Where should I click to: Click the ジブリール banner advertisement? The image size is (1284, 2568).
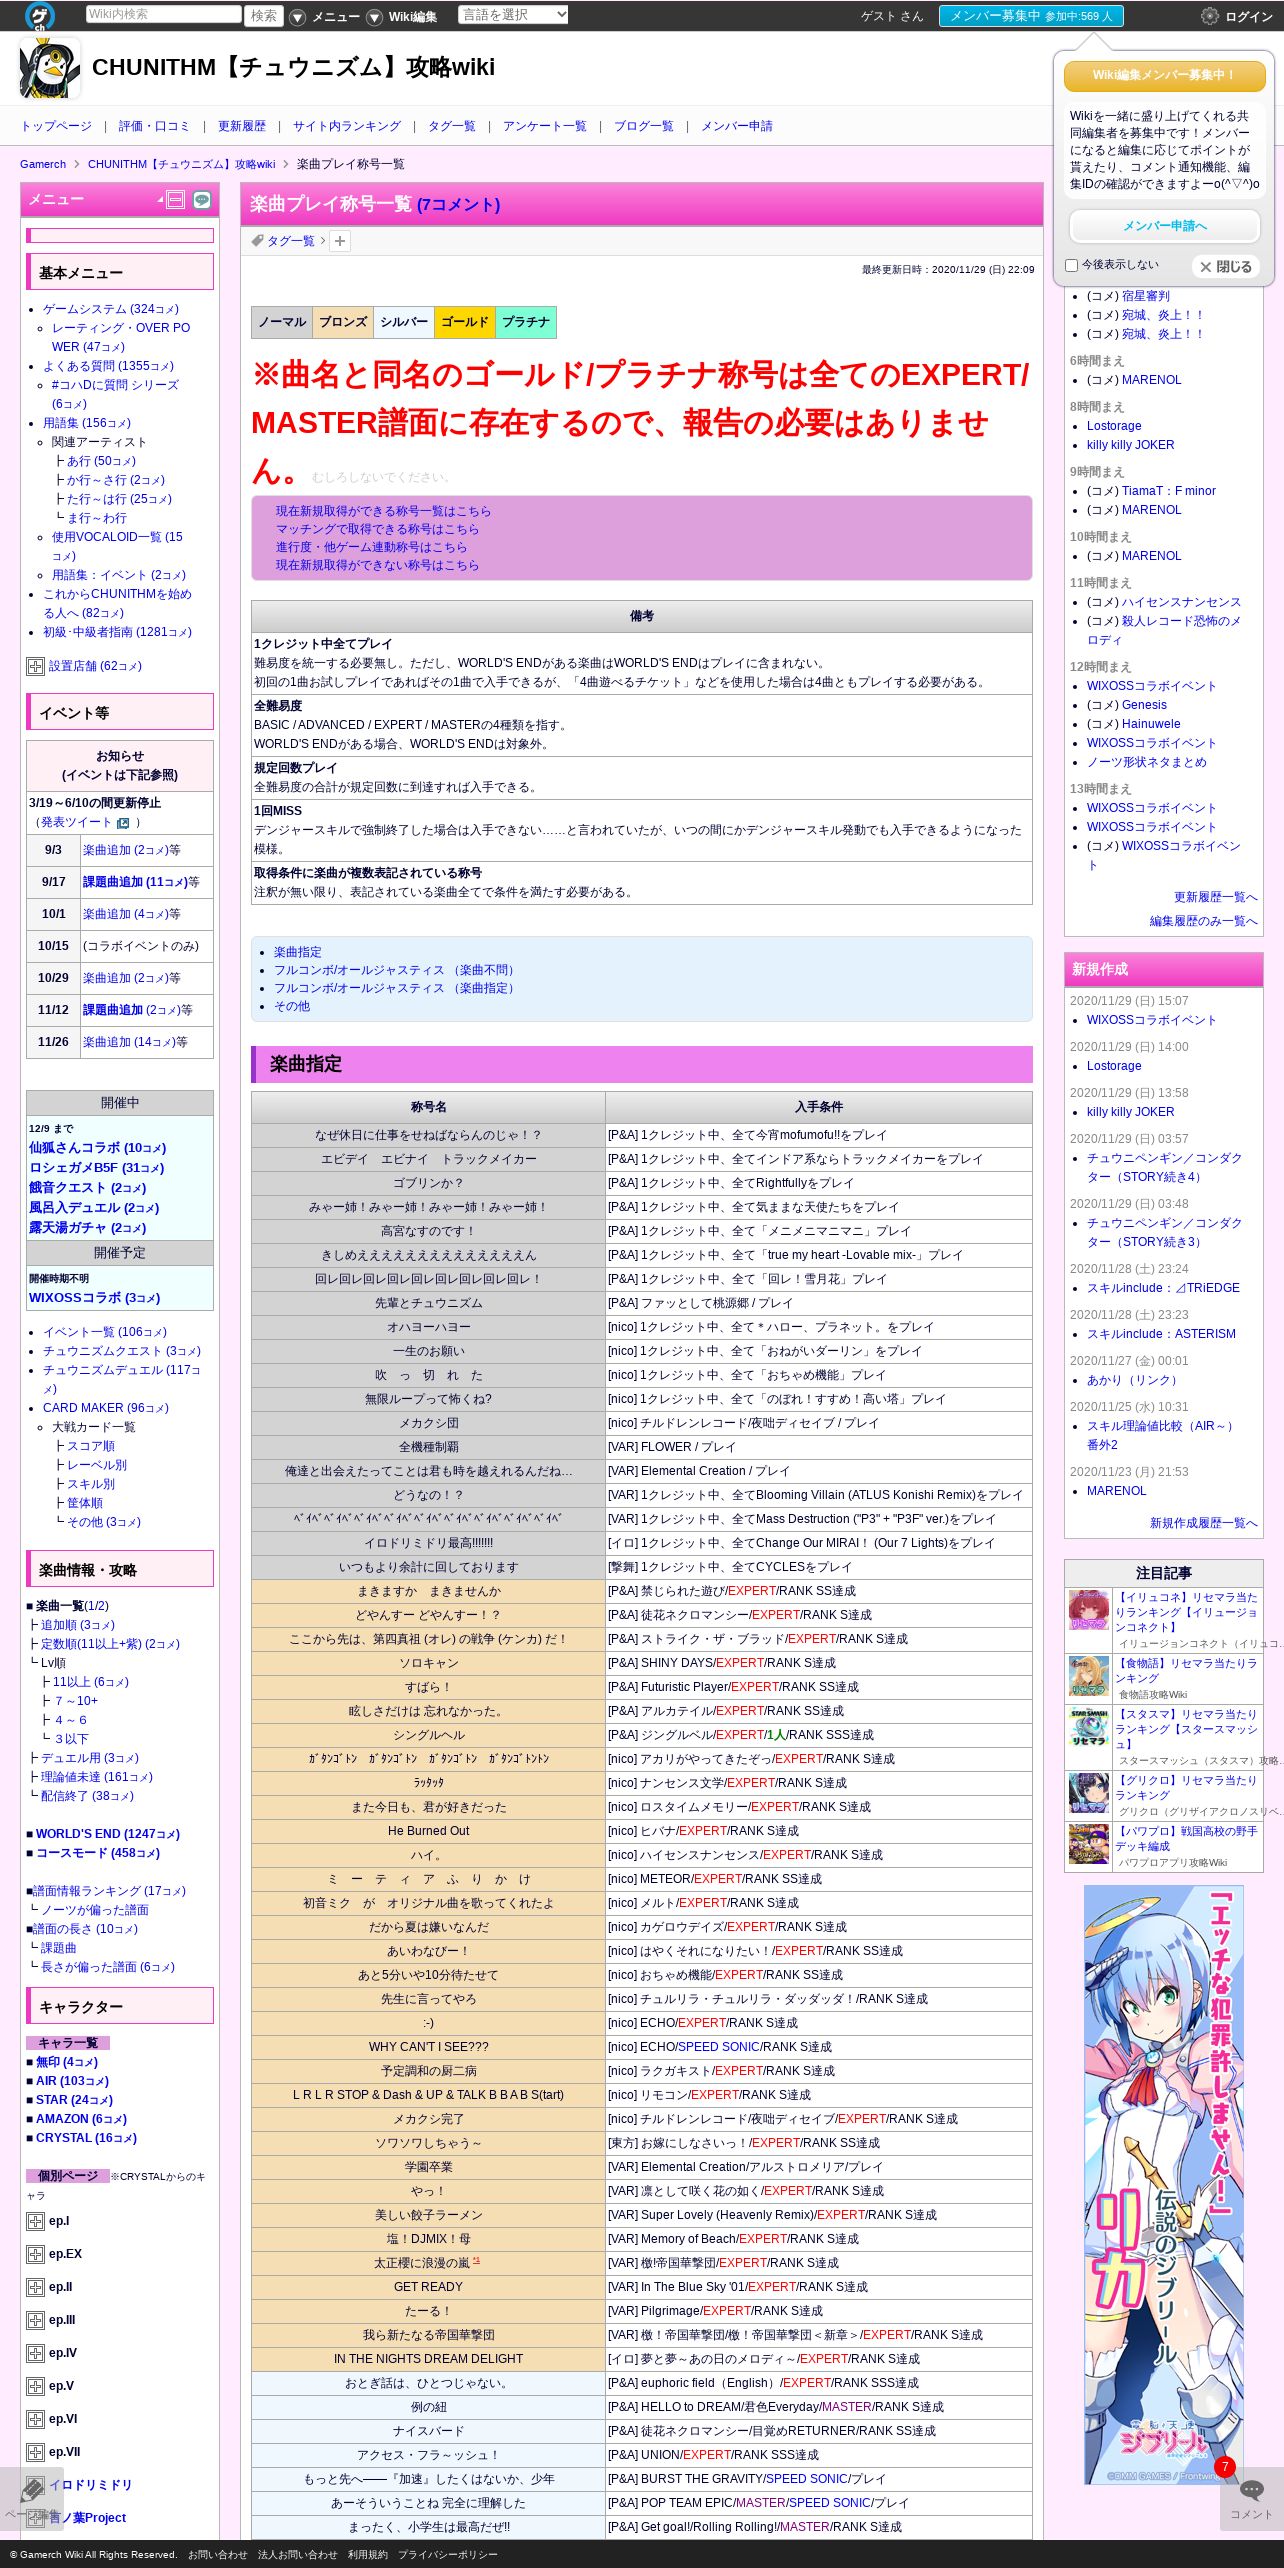pyautogui.click(x=1164, y=2185)
